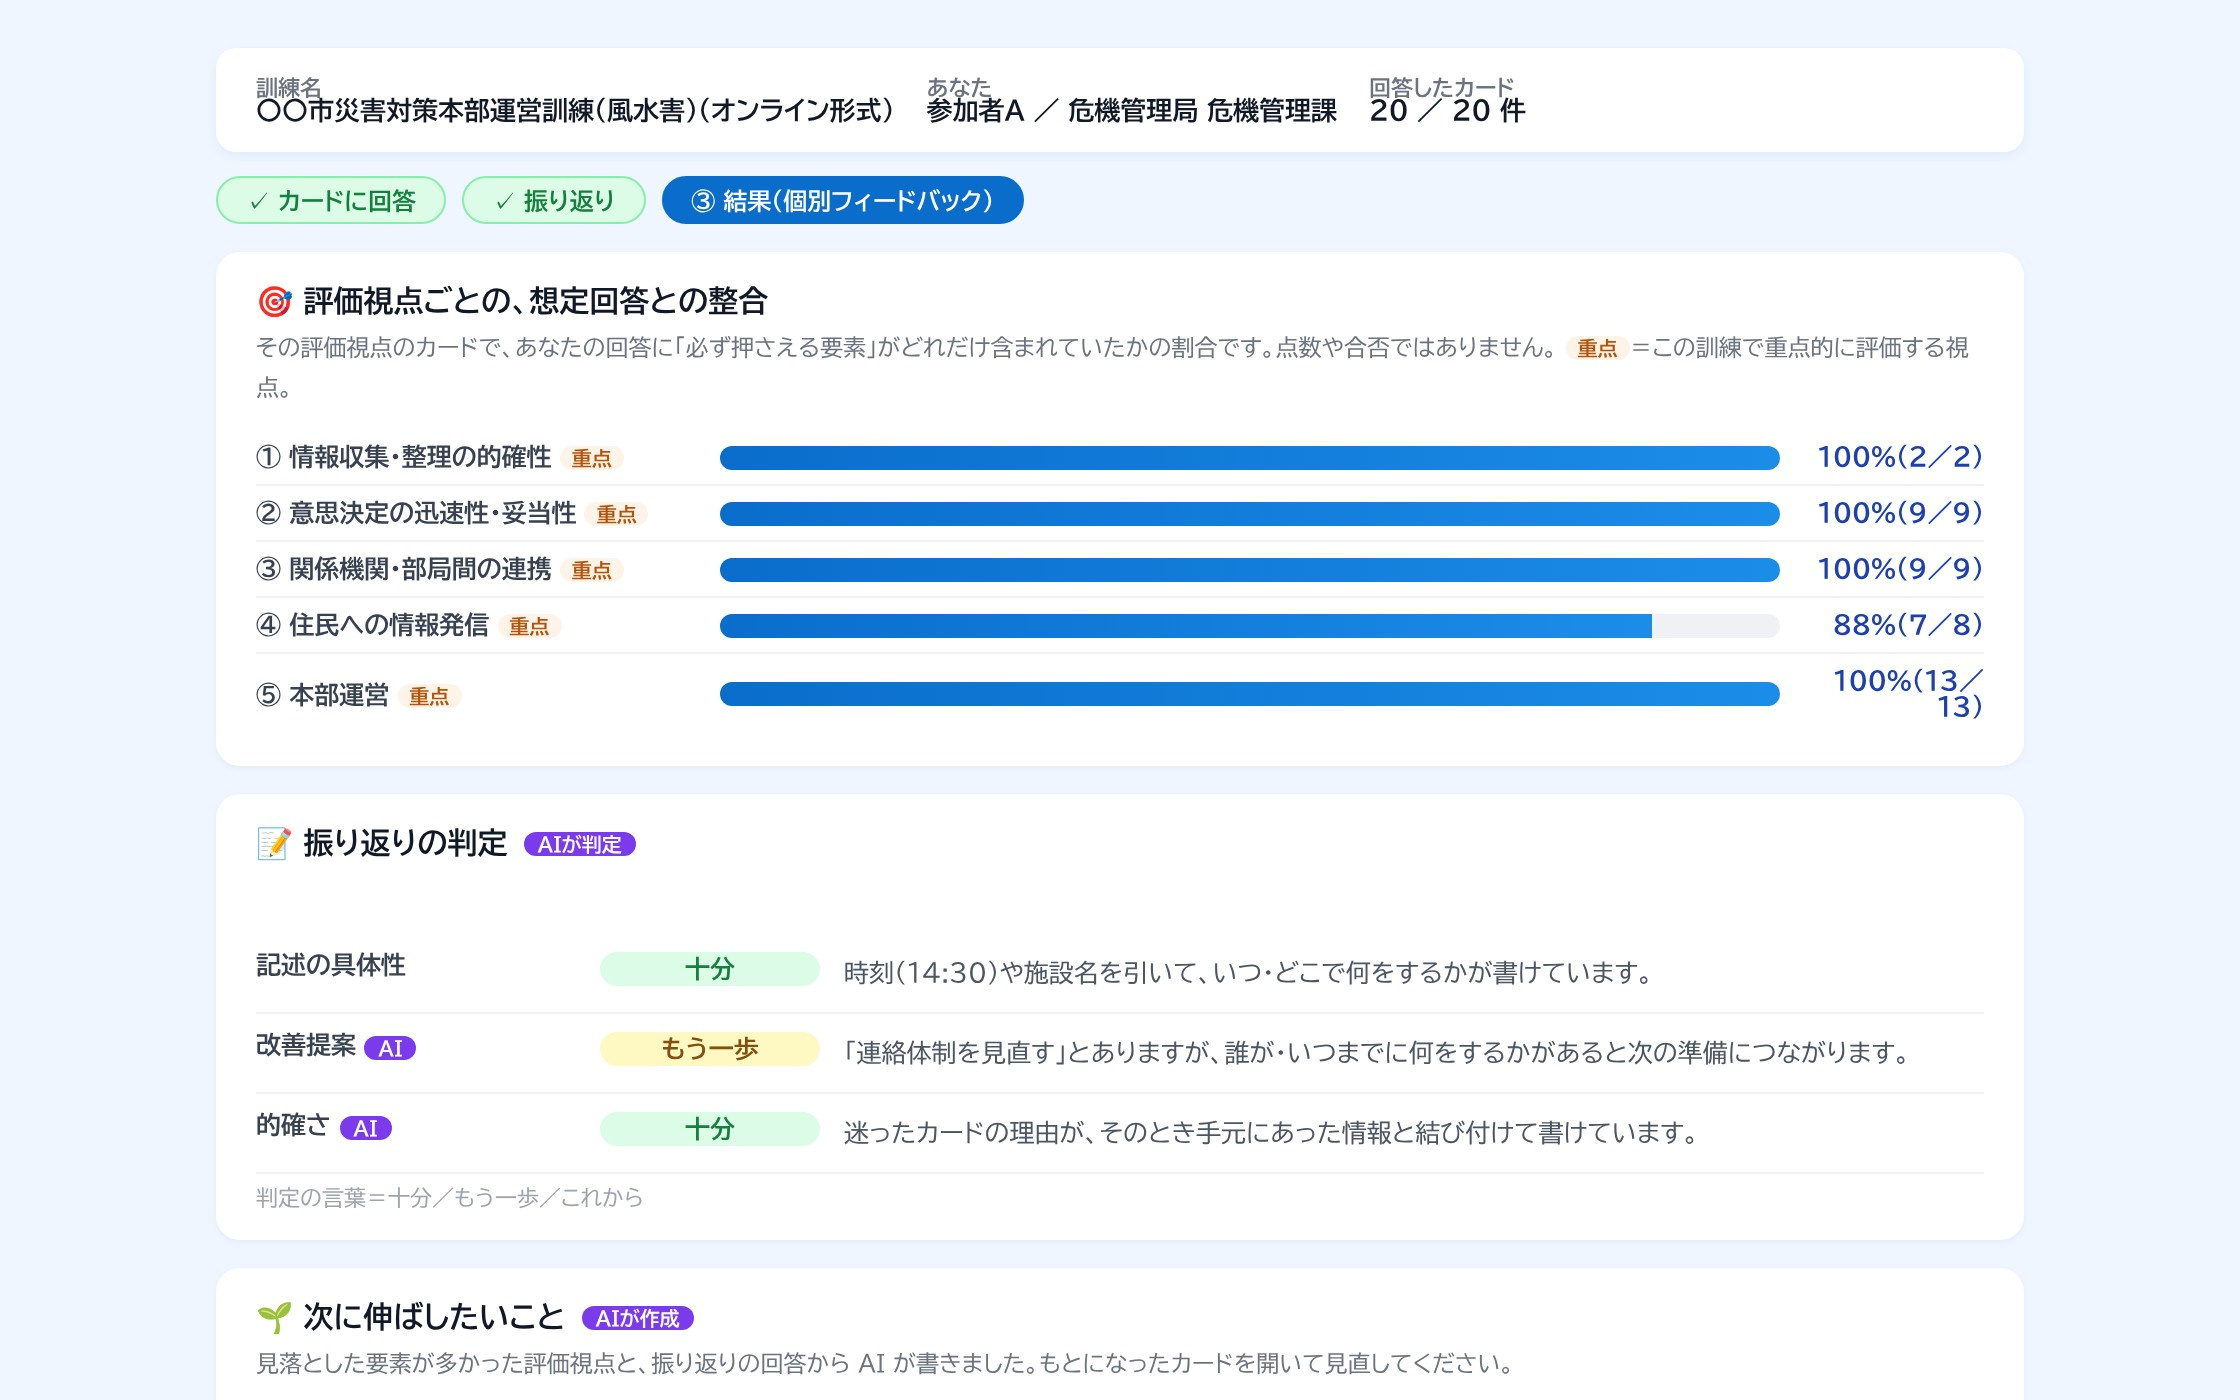
Task: Click the 記述の具体性 row label
Action: click(331, 965)
